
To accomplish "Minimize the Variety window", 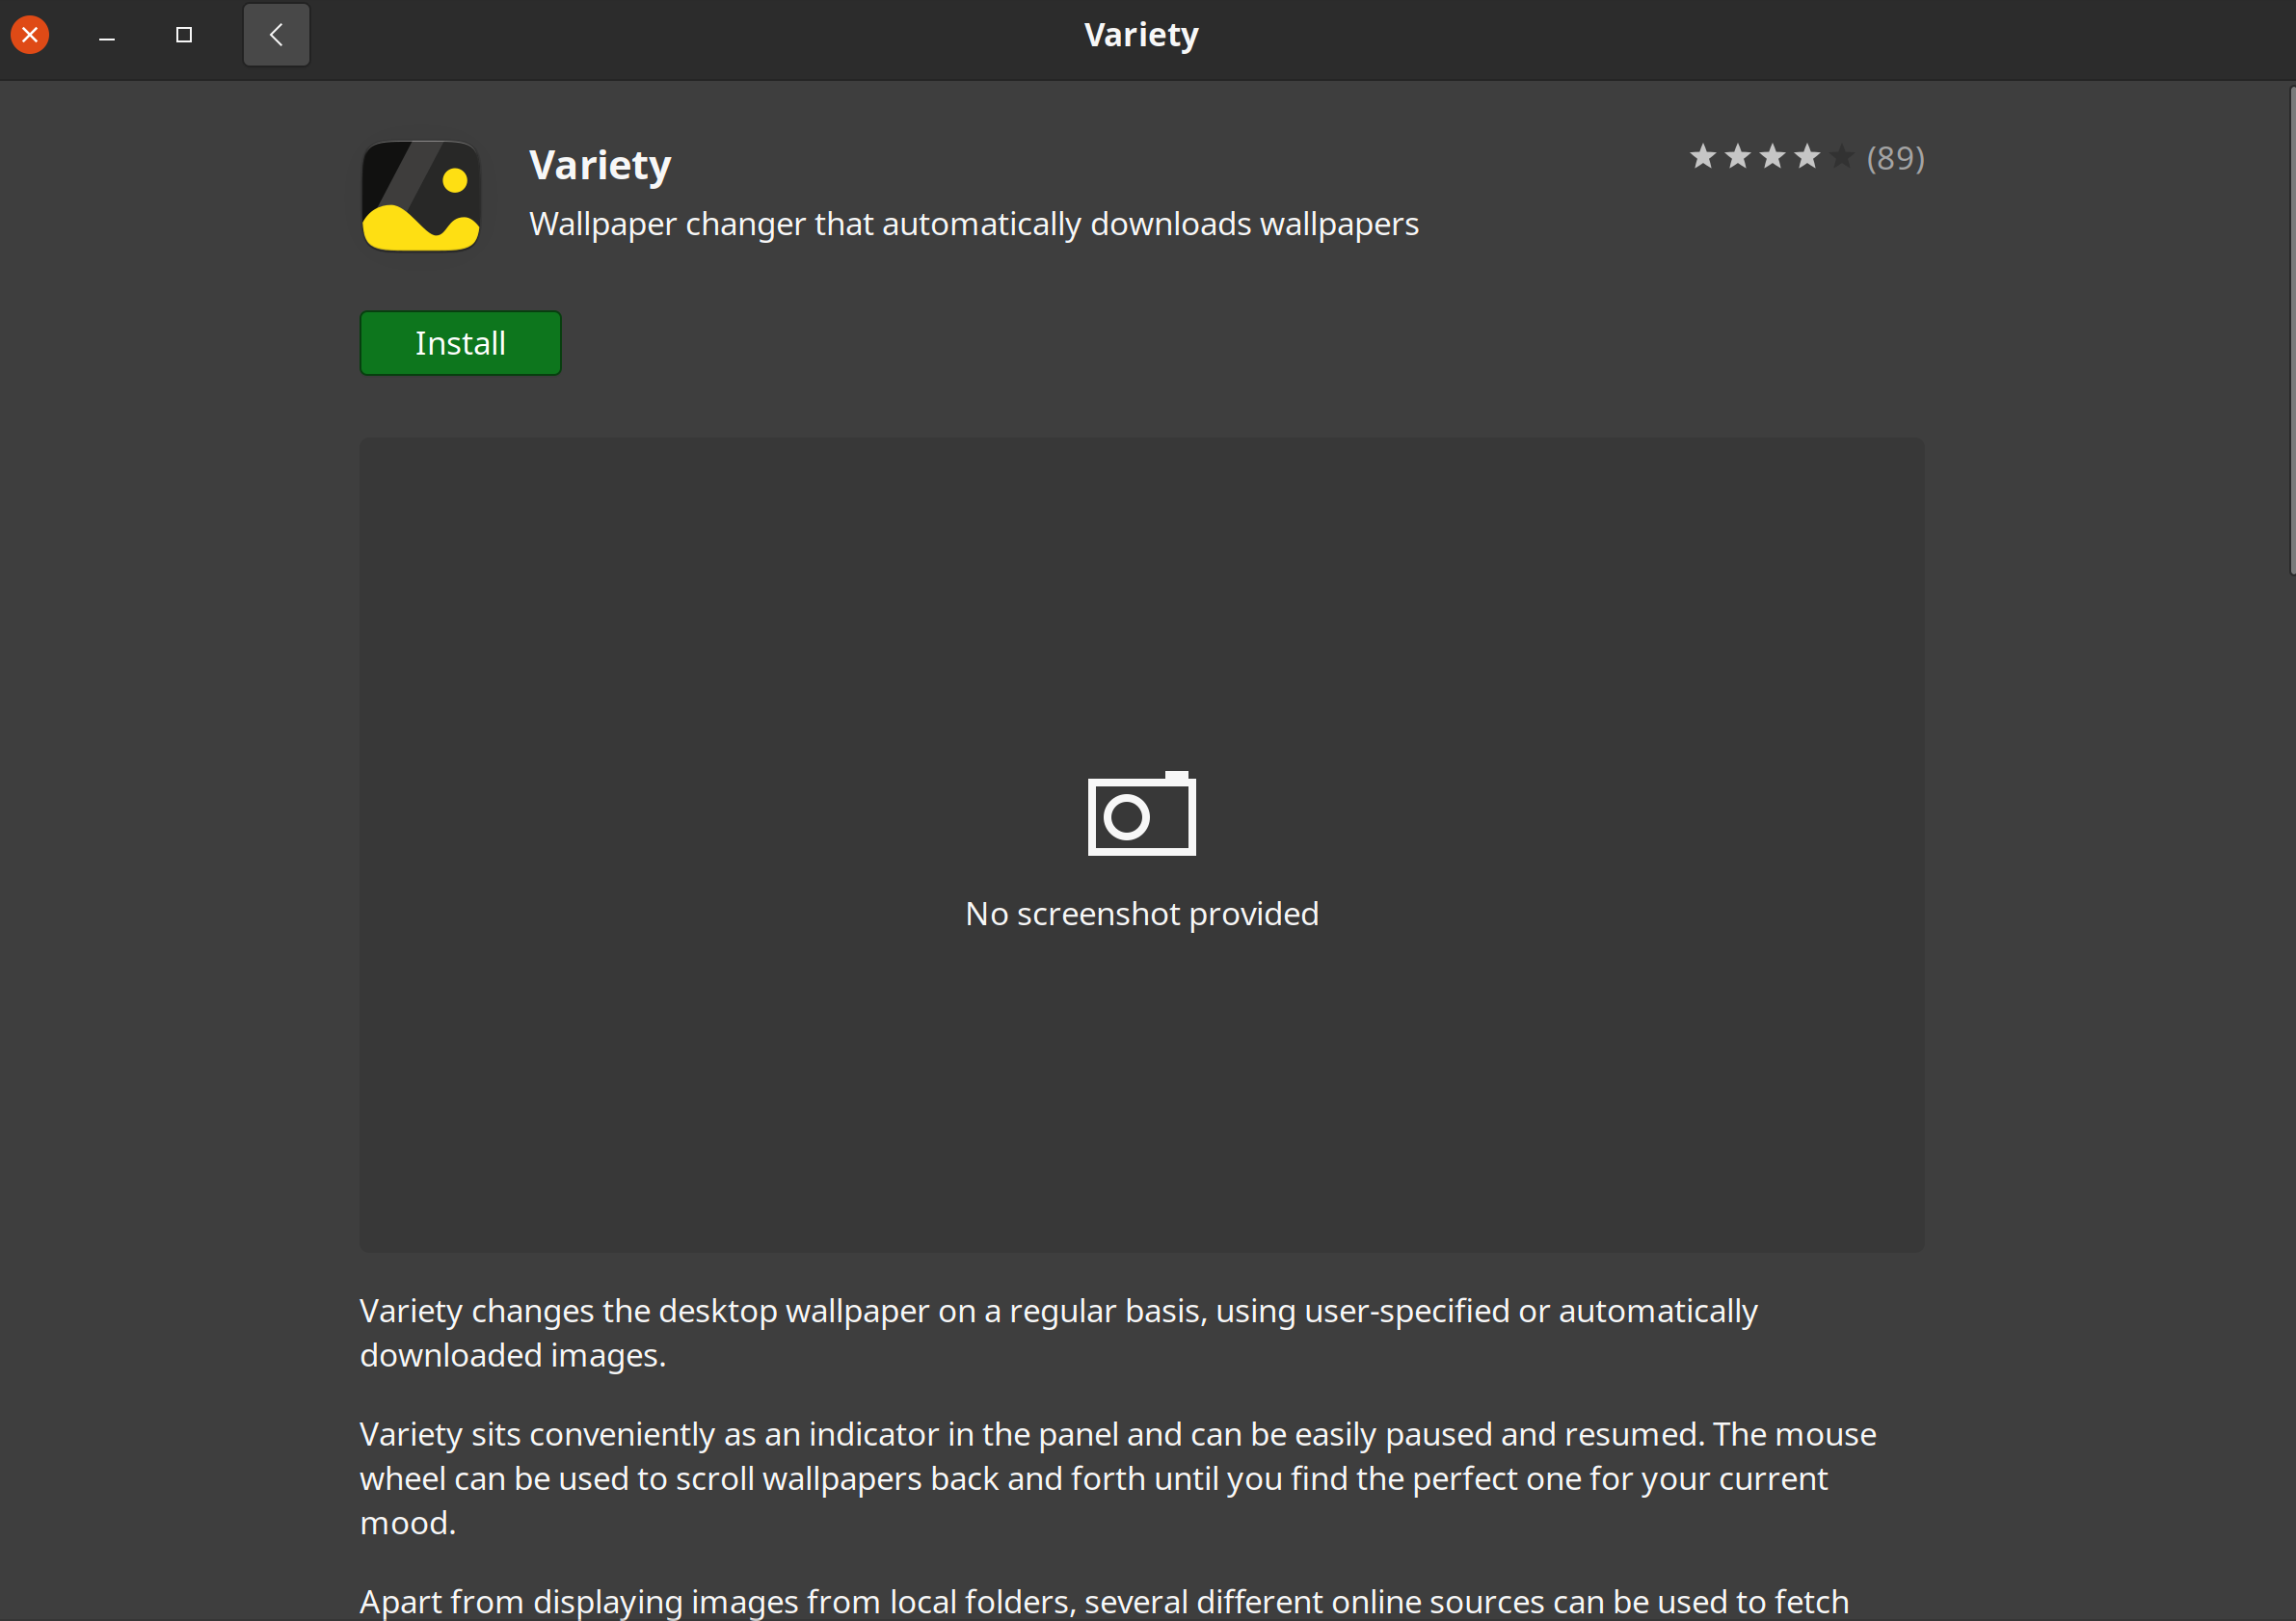I will pyautogui.click(x=106, y=35).
